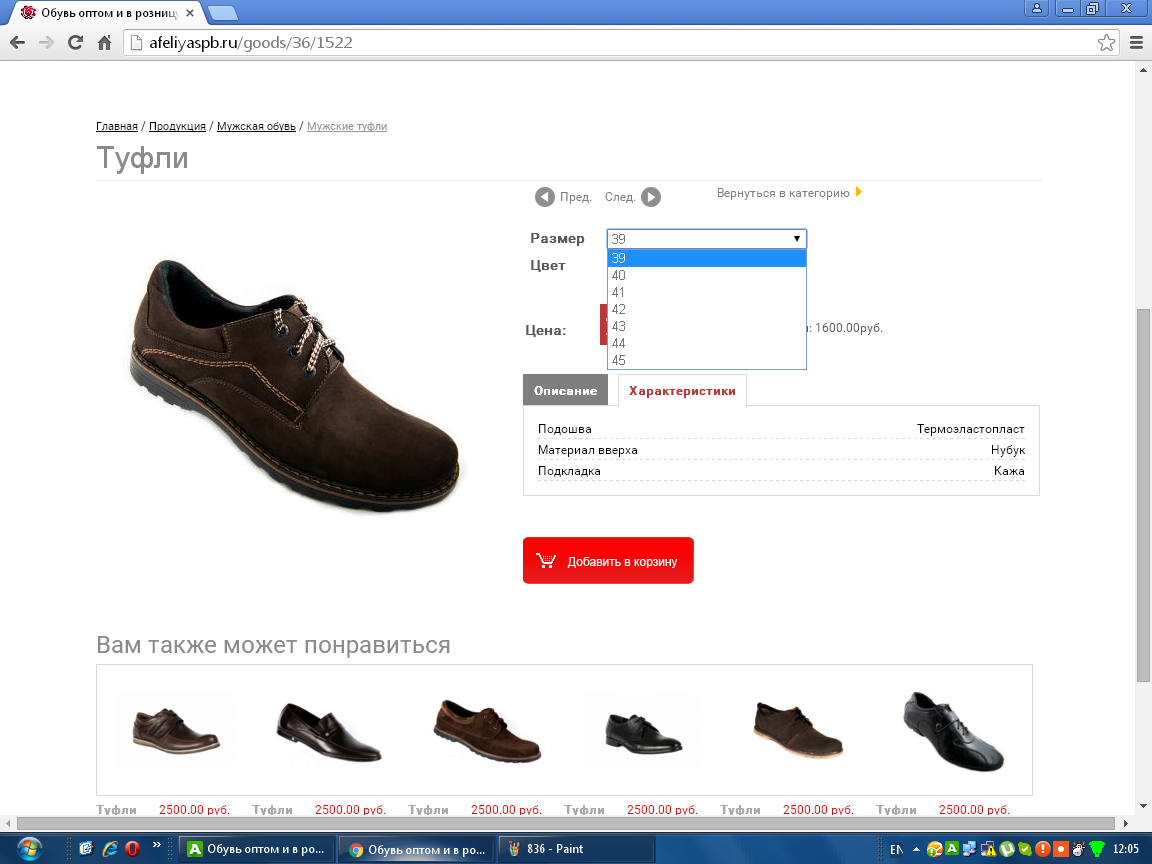Select size 45 in the dropdown list

[707, 360]
